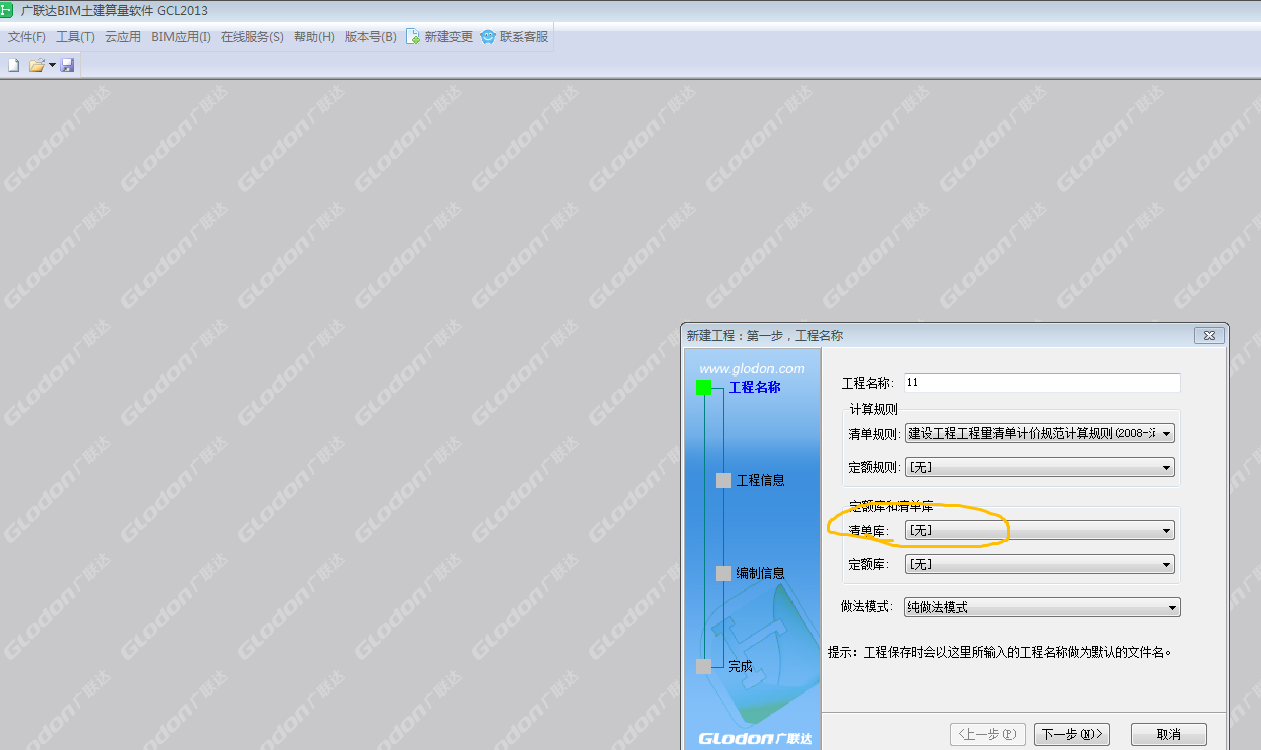Click the GCL2013 application logo icon

click(x=7, y=10)
